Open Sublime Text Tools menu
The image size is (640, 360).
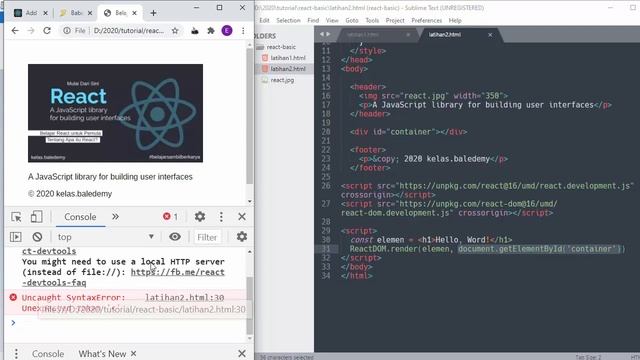(372, 20)
